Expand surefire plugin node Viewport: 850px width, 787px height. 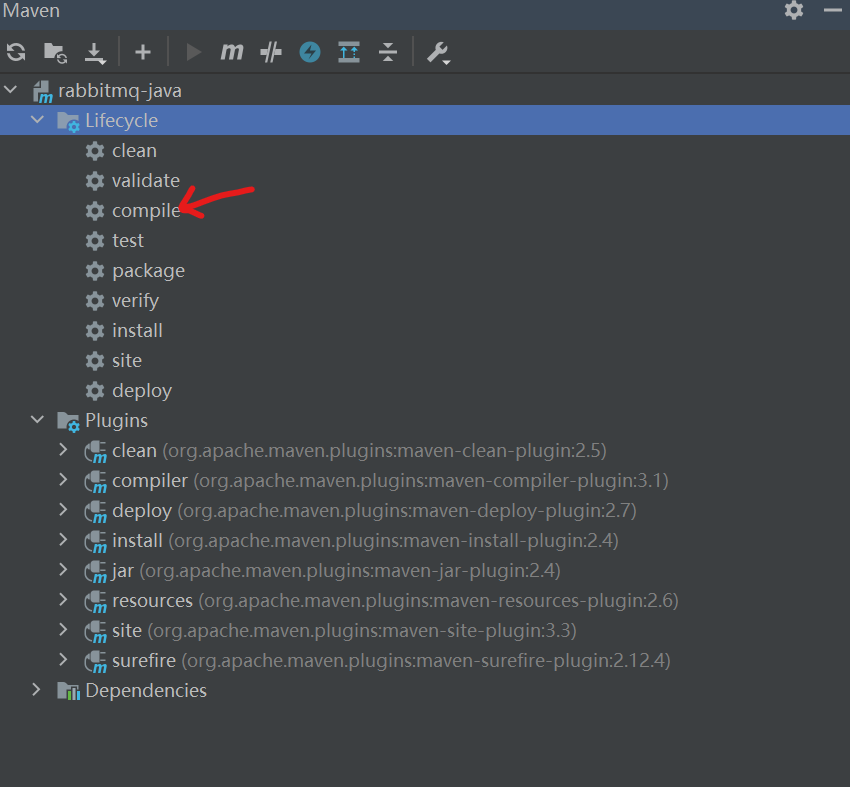[63, 659]
